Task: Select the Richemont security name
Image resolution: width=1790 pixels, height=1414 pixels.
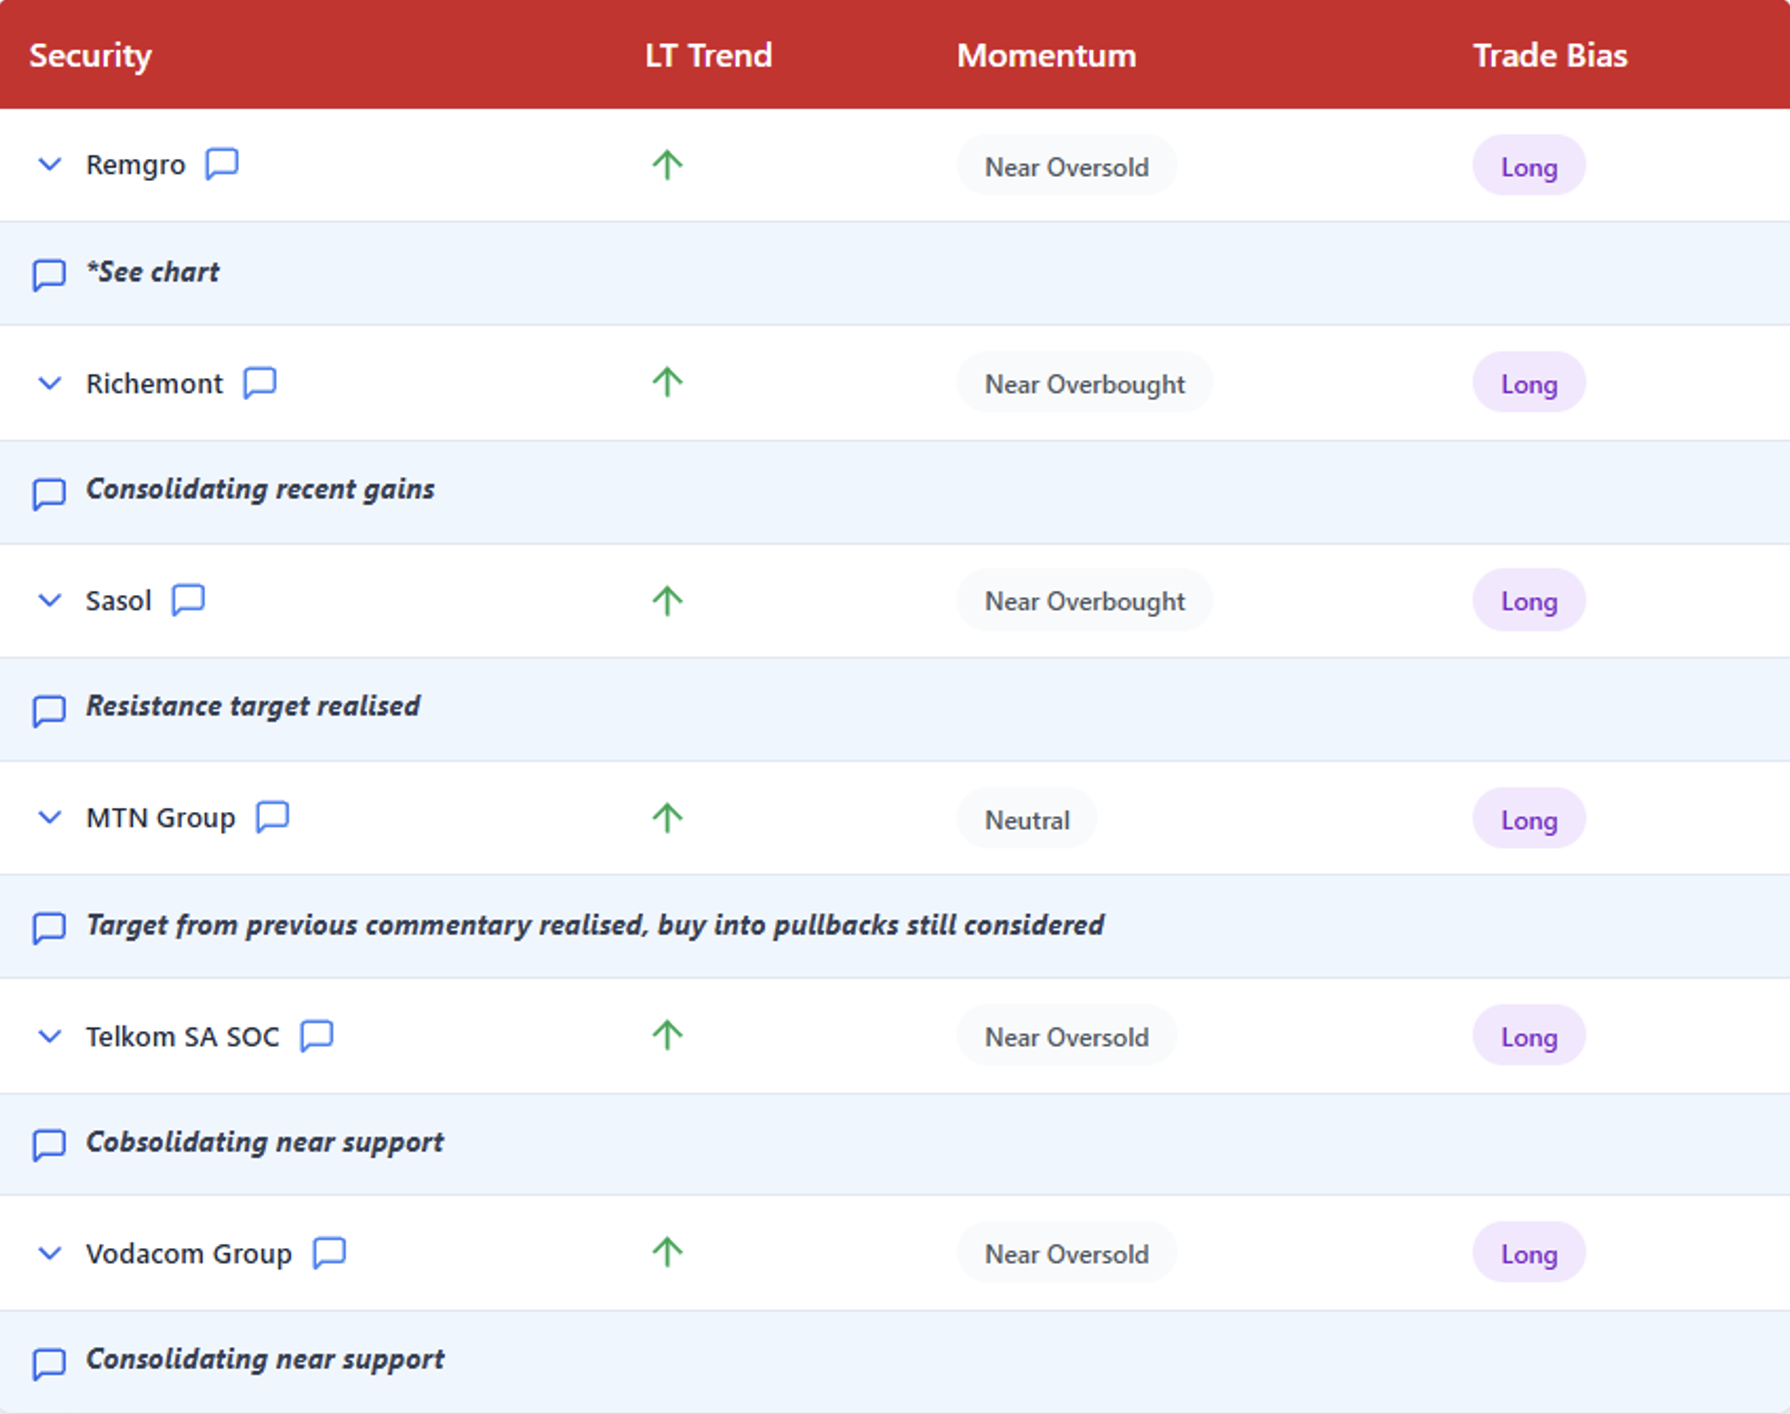Action: 155,383
